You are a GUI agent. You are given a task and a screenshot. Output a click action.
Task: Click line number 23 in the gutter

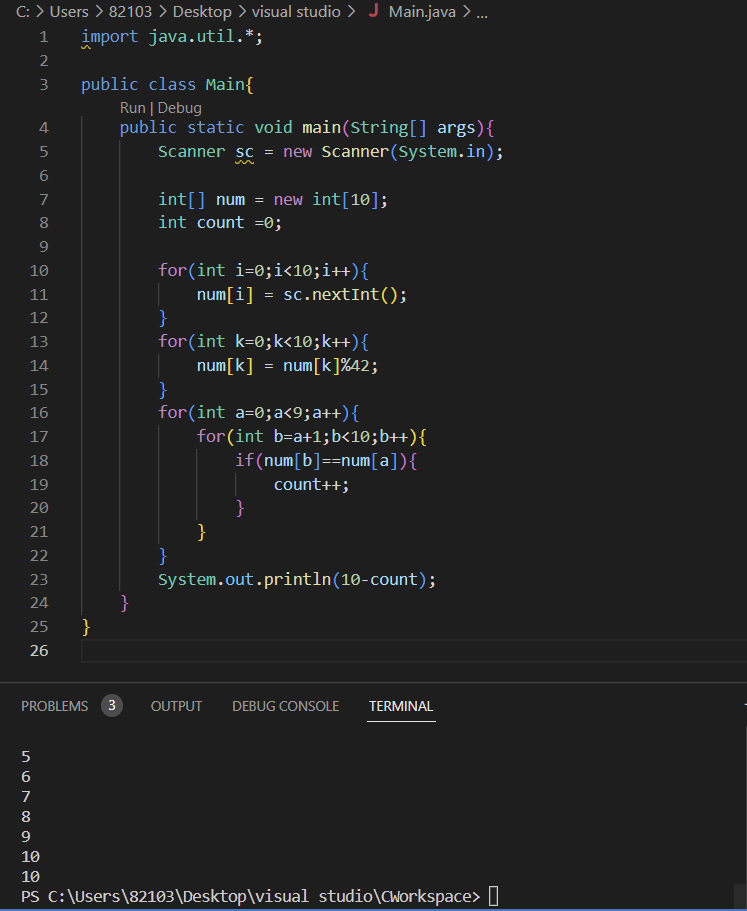(39, 579)
